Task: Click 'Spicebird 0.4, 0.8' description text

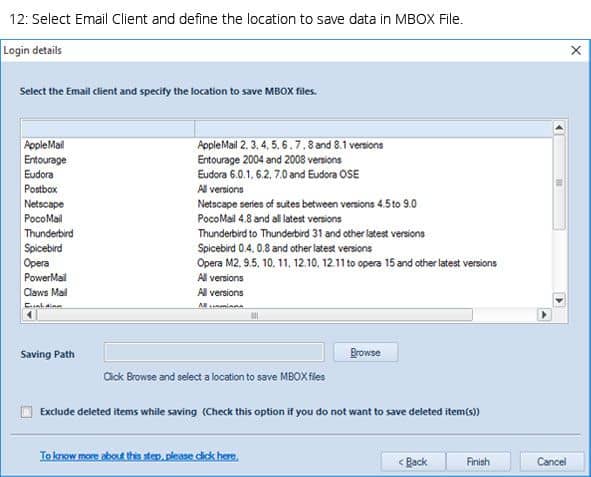Action: (285, 248)
